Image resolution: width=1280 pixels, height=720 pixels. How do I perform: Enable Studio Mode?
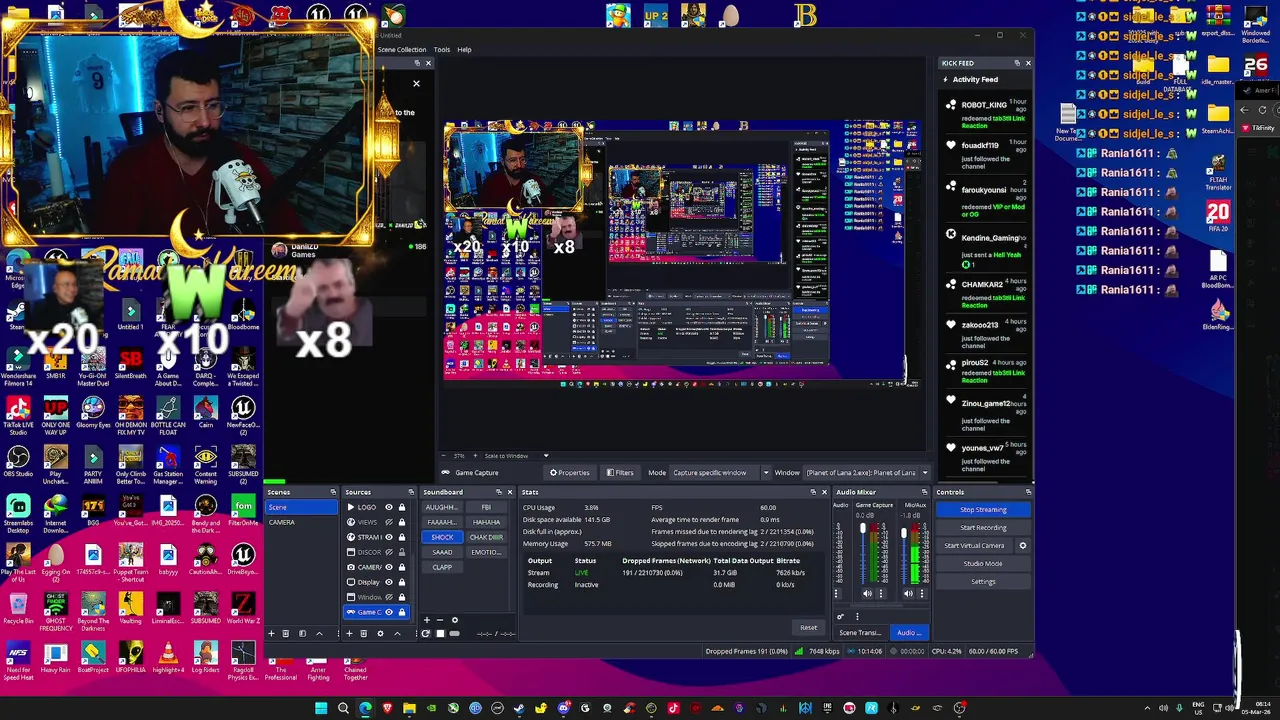coord(983,564)
